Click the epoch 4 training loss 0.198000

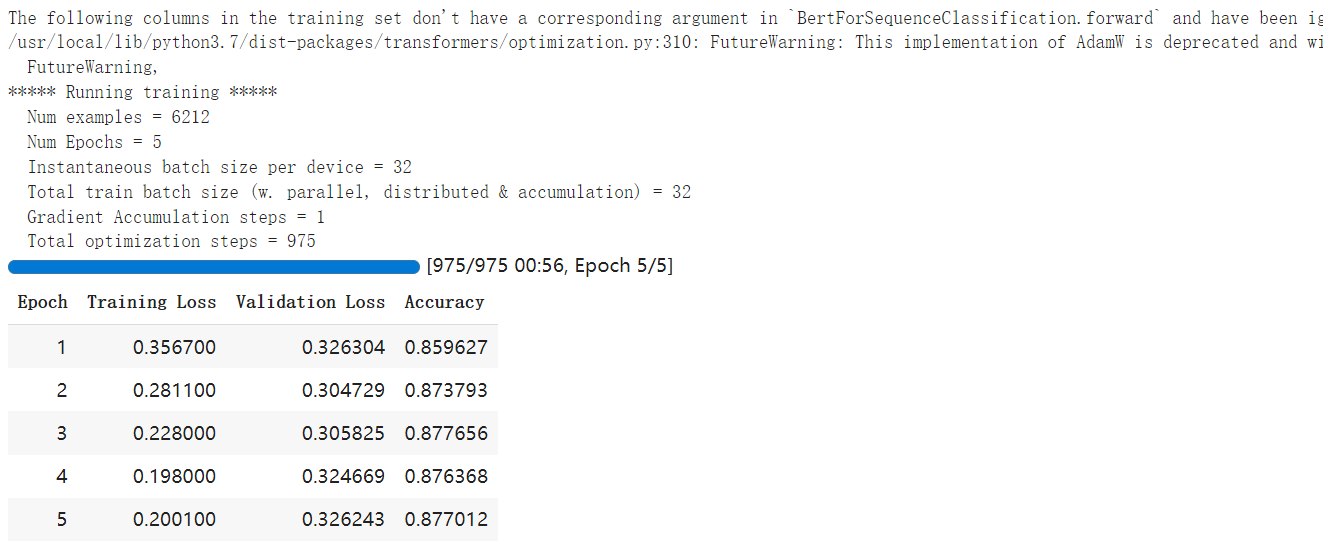(174, 477)
